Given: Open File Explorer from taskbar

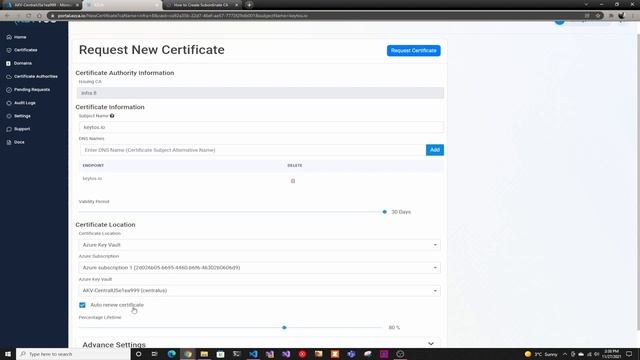Looking at the screenshot, I should tap(204, 354).
